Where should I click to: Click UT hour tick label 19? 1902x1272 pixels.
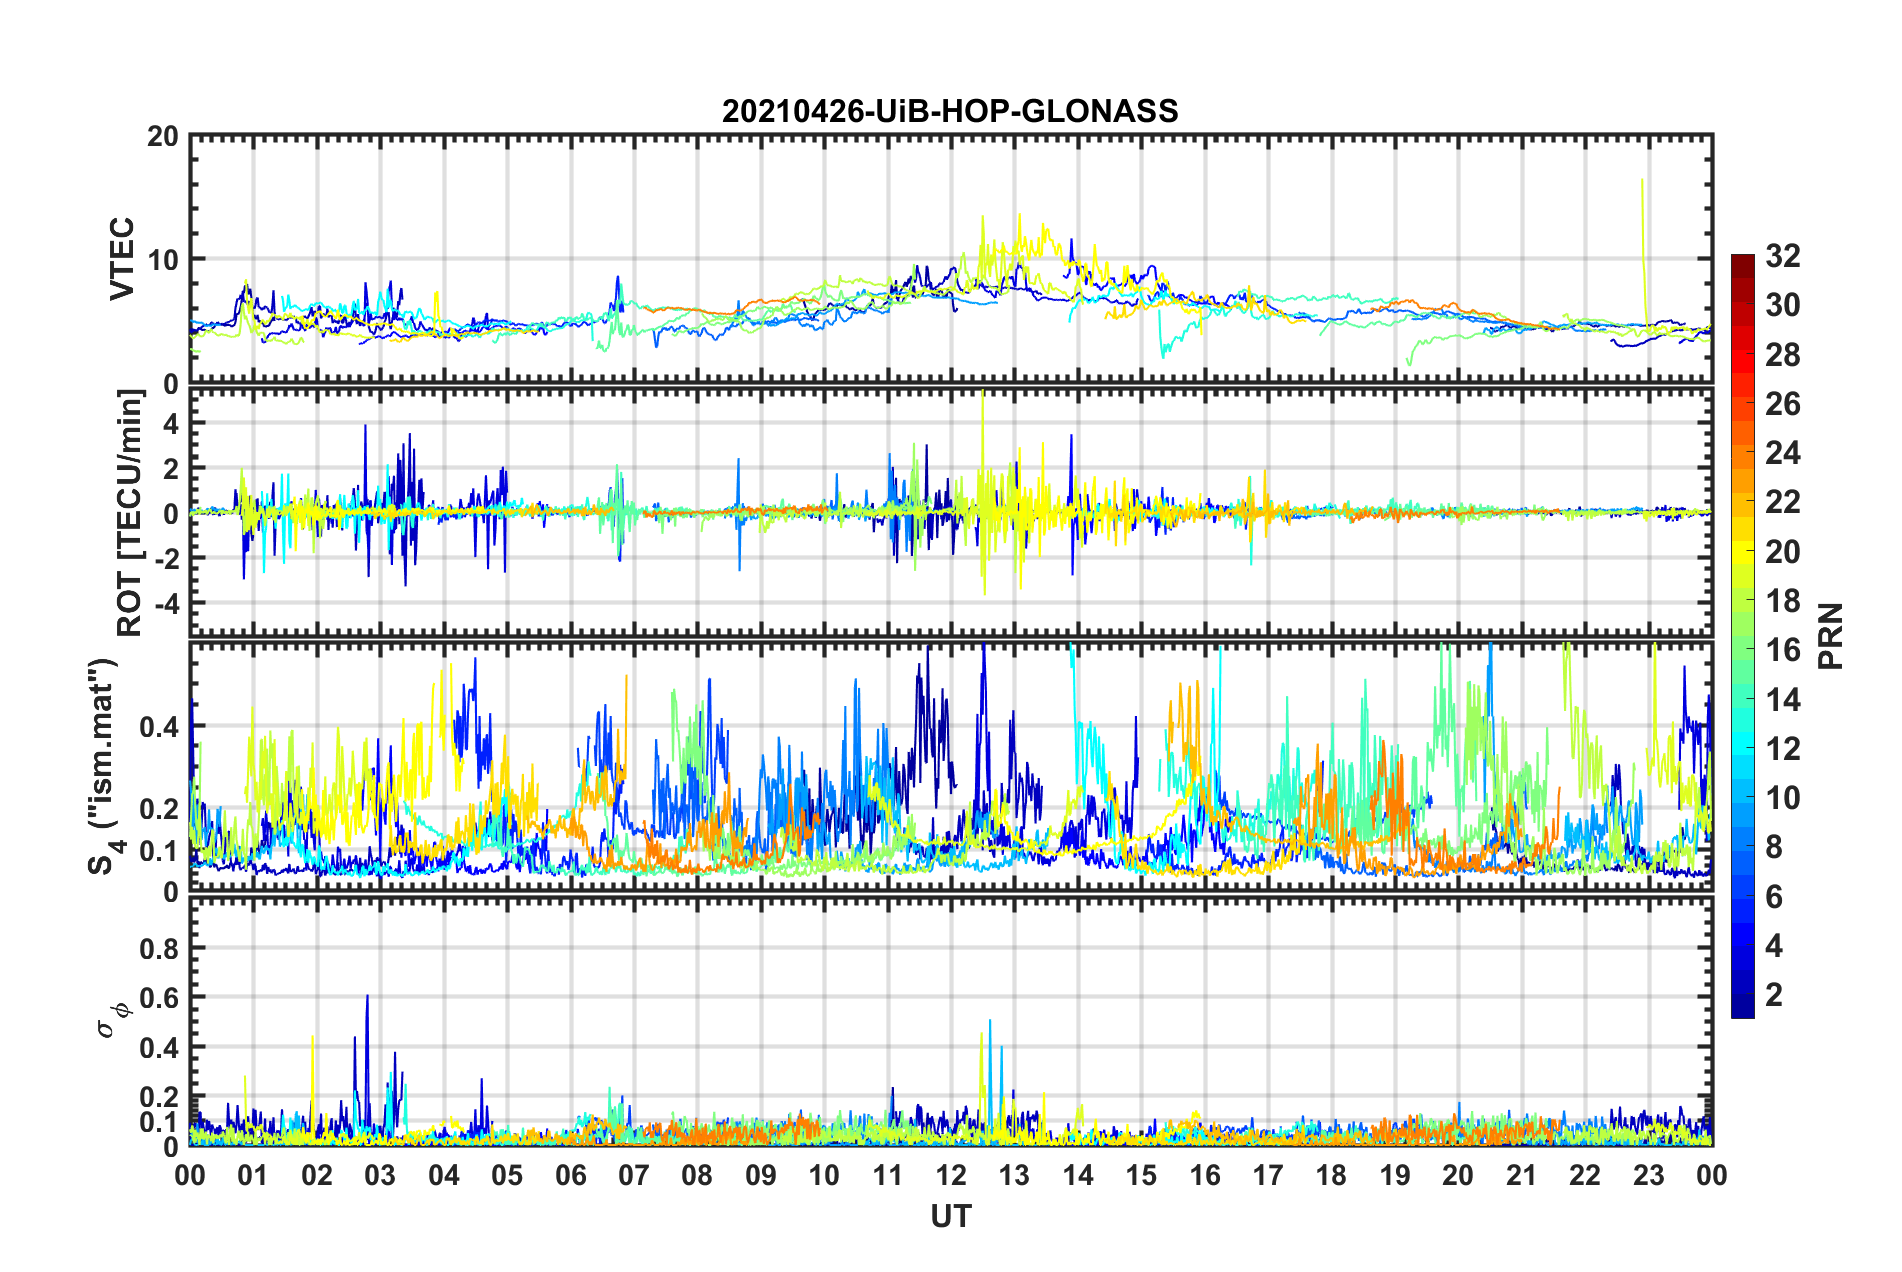pos(1395,1175)
